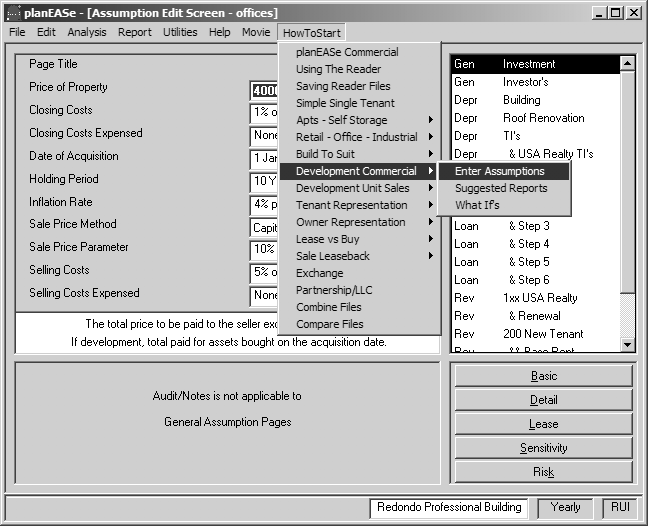Viewport: 648px width, 526px height.
Task: Click the Sensitivity button
Action: [x=543, y=448]
